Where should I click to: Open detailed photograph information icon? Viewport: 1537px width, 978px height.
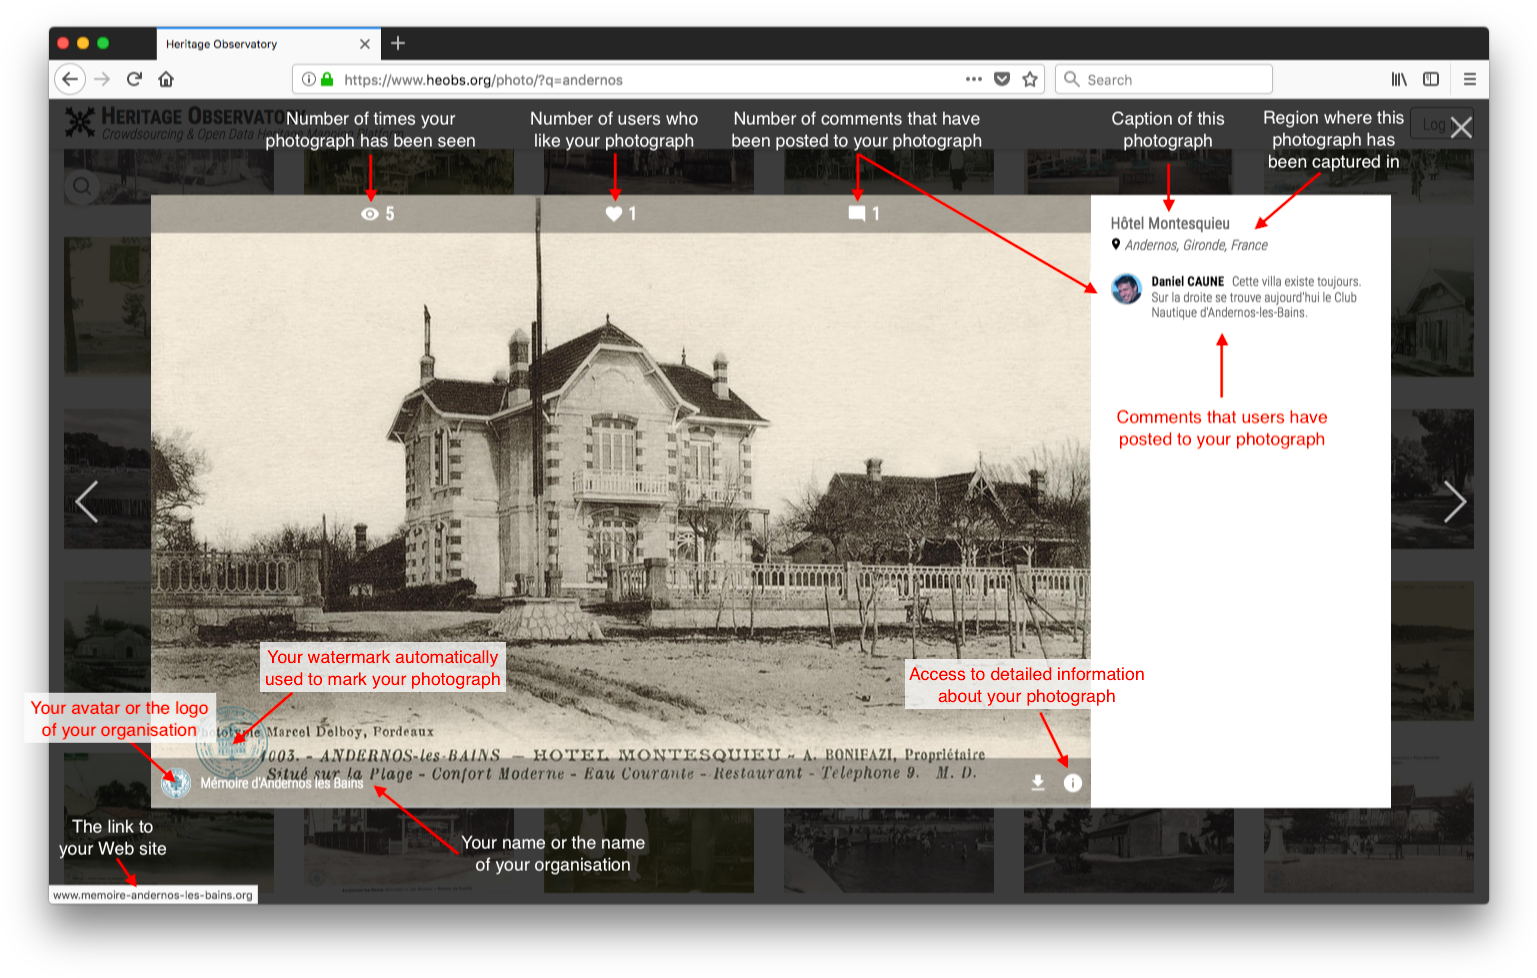pyautogui.click(x=1072, y=783)
